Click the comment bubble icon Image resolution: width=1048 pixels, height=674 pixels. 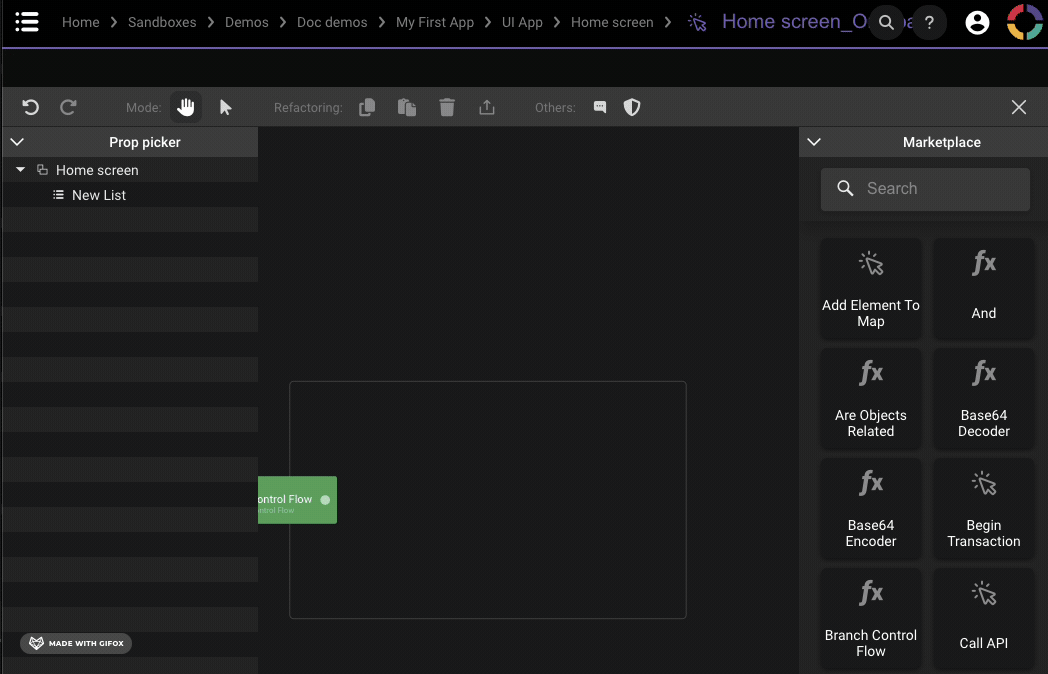(x=600, y=107)
